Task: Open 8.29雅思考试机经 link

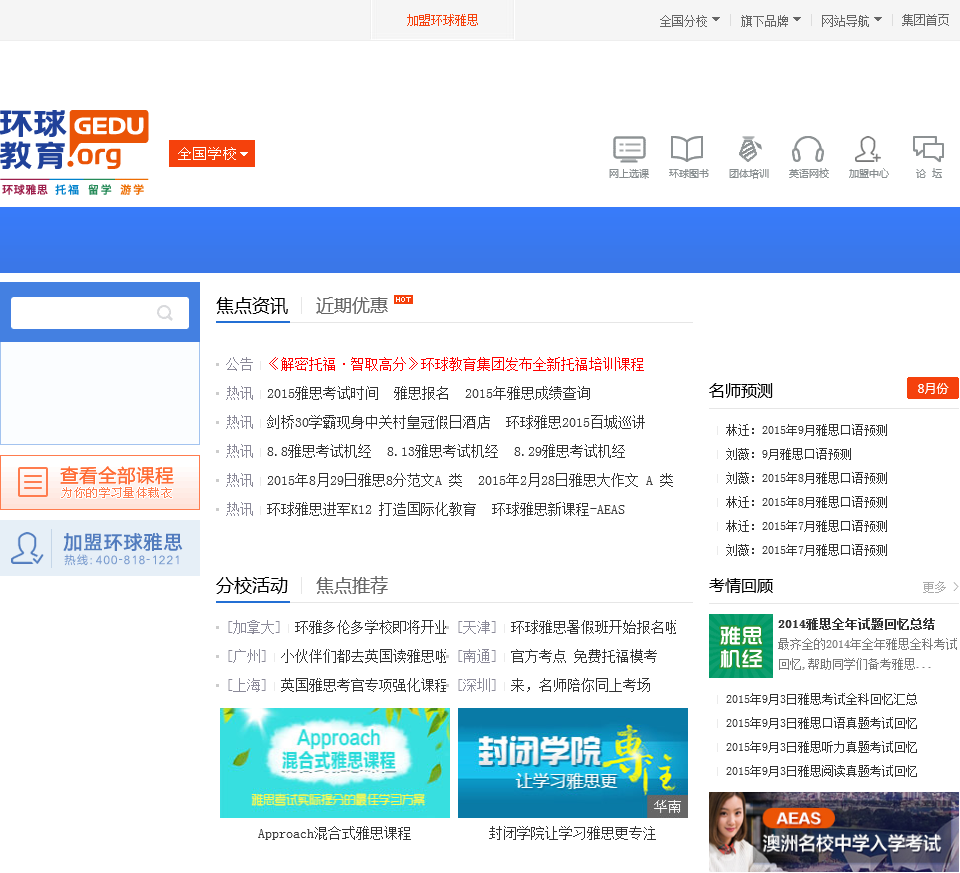Action: 569,452
